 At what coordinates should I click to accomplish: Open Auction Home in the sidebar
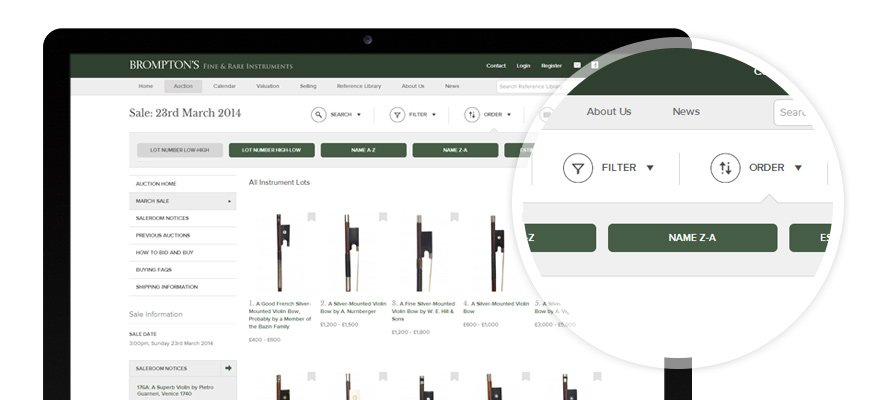[183, 184]
